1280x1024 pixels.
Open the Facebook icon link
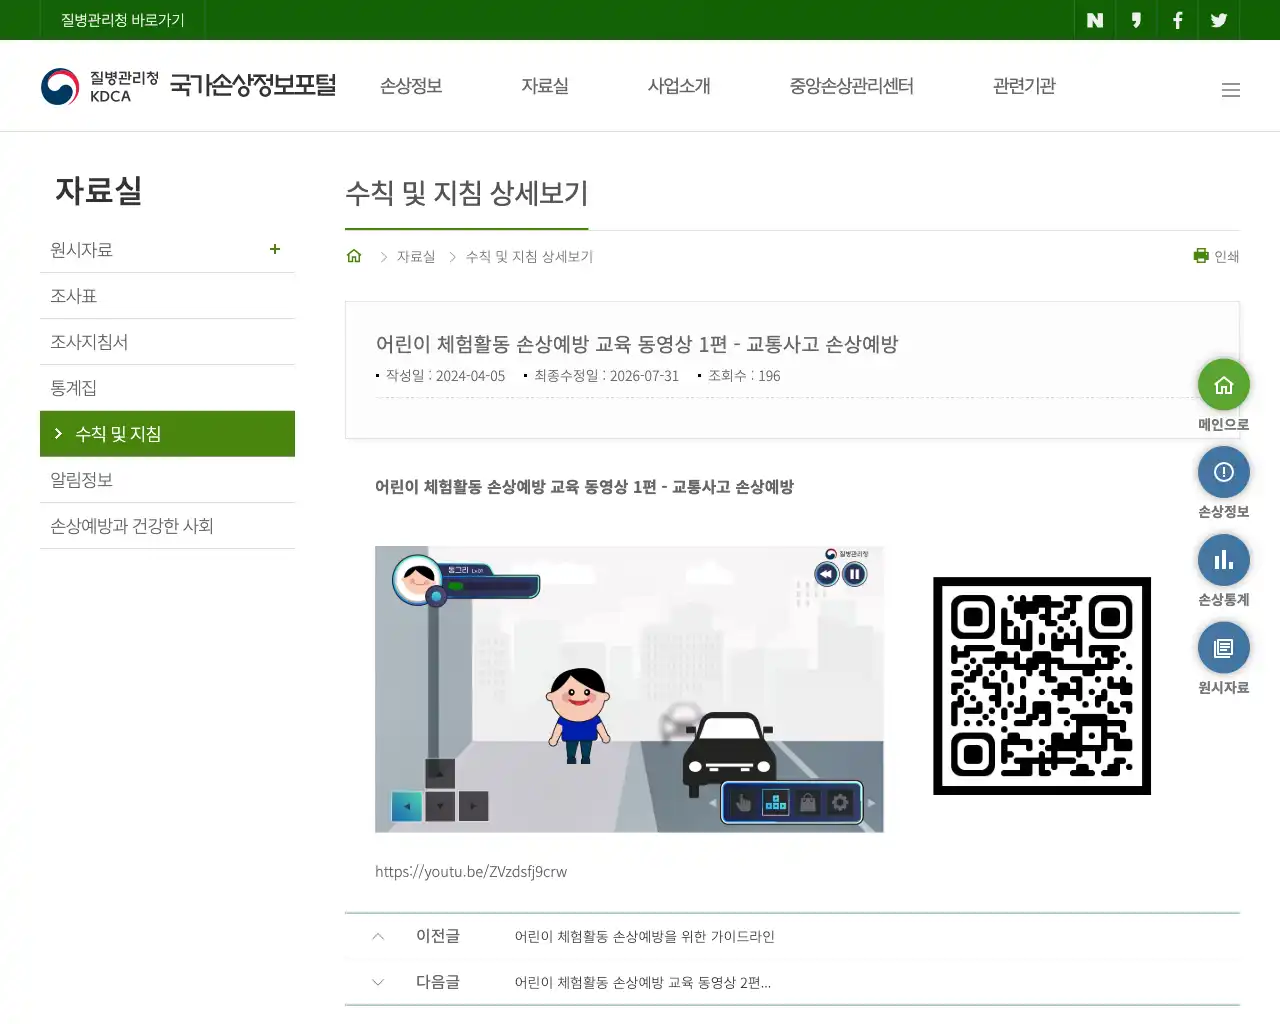[1177, 20]
